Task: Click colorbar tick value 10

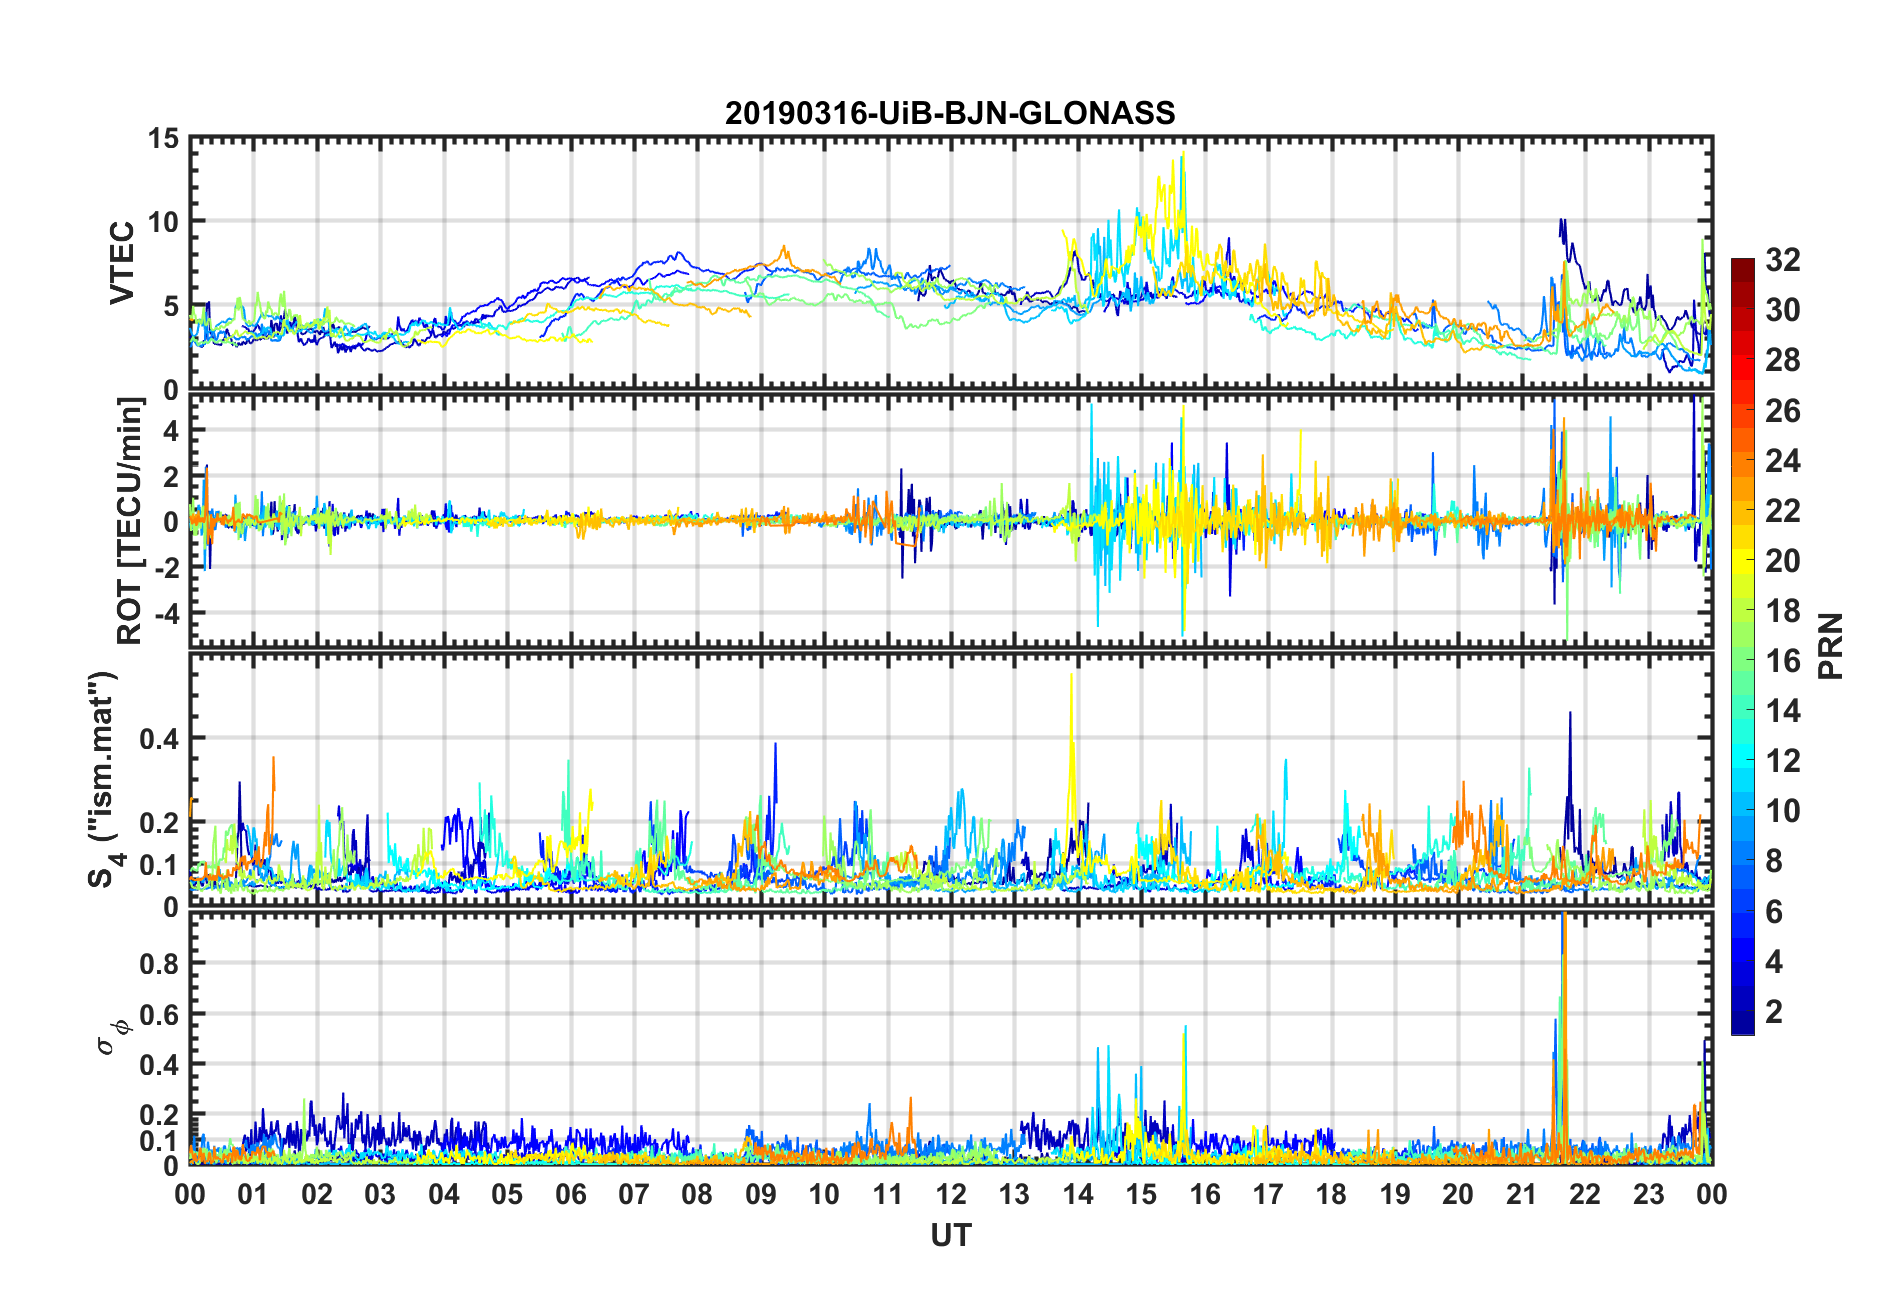Action: click(x=1783, y=810)
